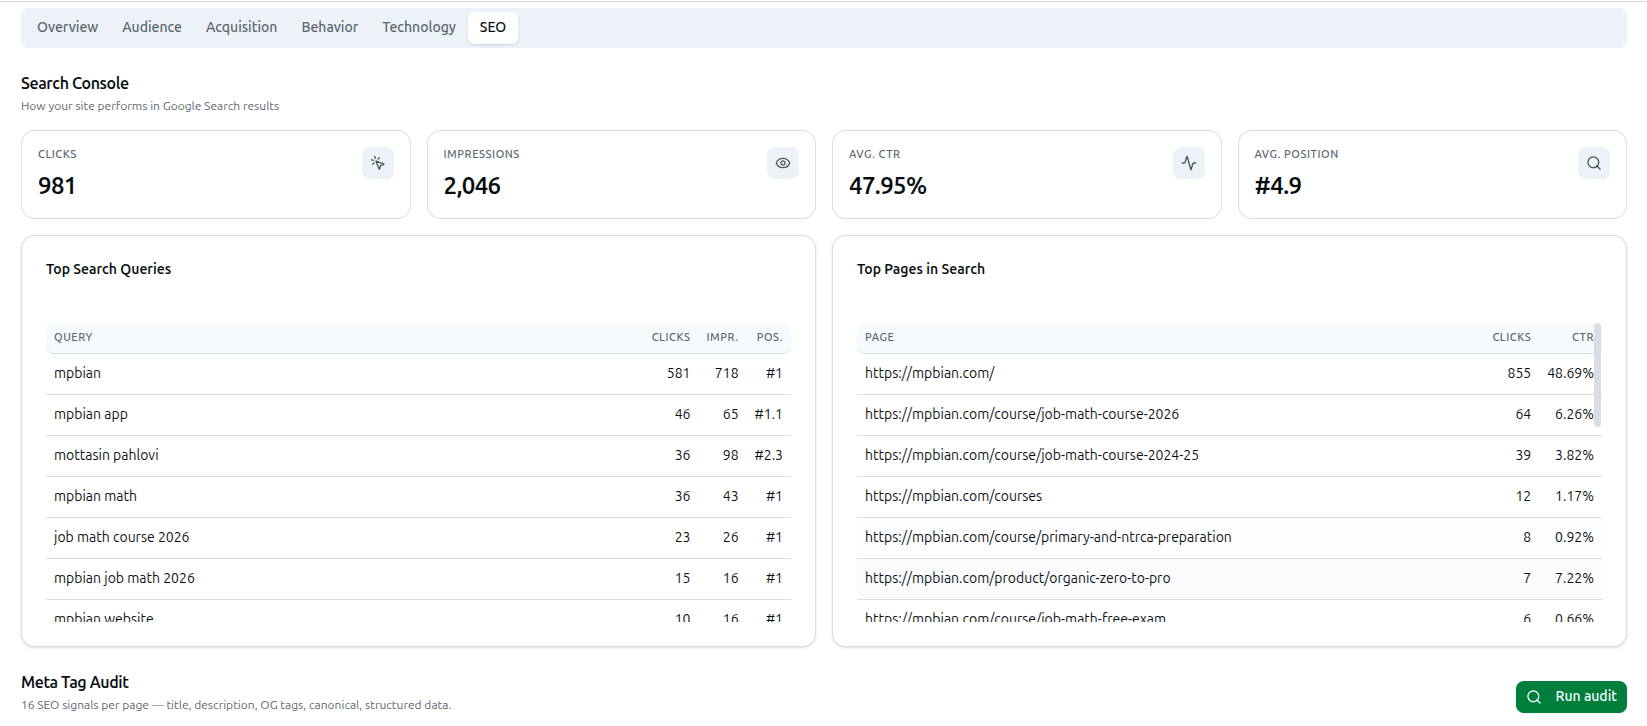Viewport: 1647px width, 726px height.
Task: Click the PAGE column header
Action: pos(879,337)
